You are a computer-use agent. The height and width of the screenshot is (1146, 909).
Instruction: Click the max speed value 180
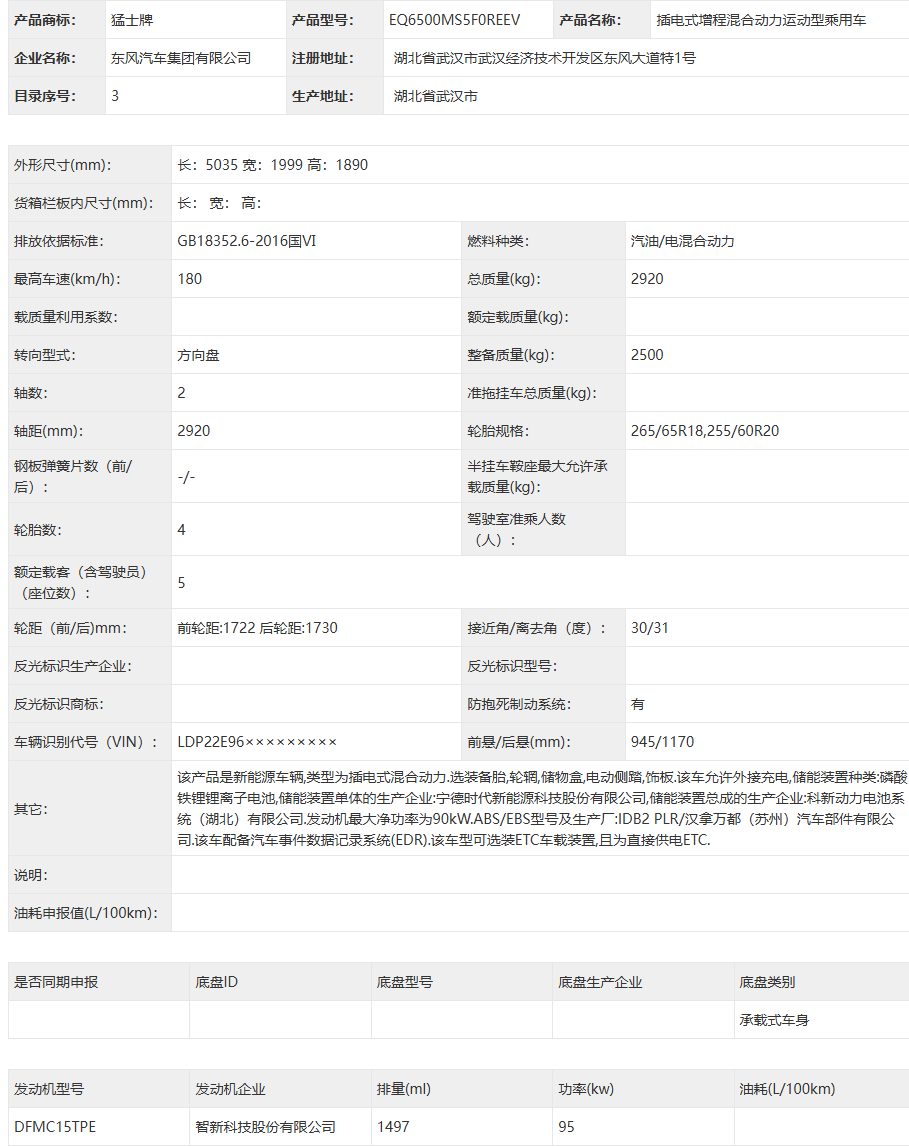(190, 279)
